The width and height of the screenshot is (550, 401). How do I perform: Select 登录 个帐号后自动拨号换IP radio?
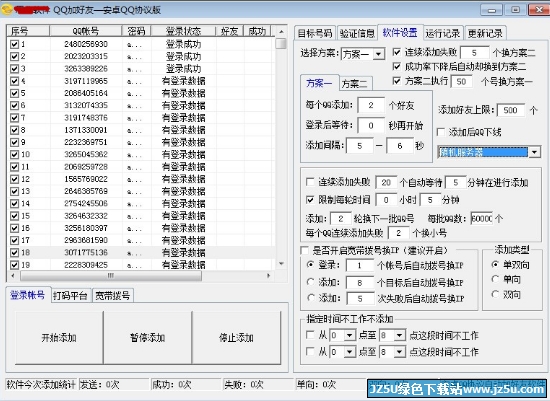310,265
